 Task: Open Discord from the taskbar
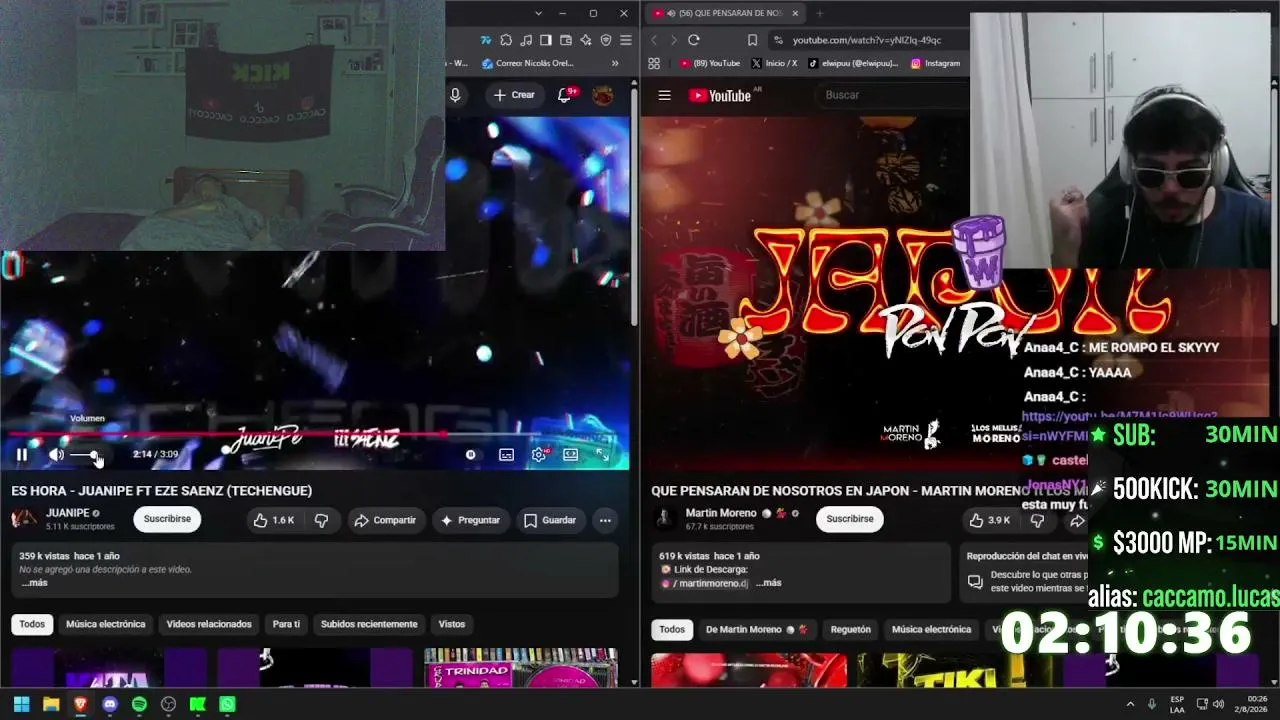pos(110,704)
